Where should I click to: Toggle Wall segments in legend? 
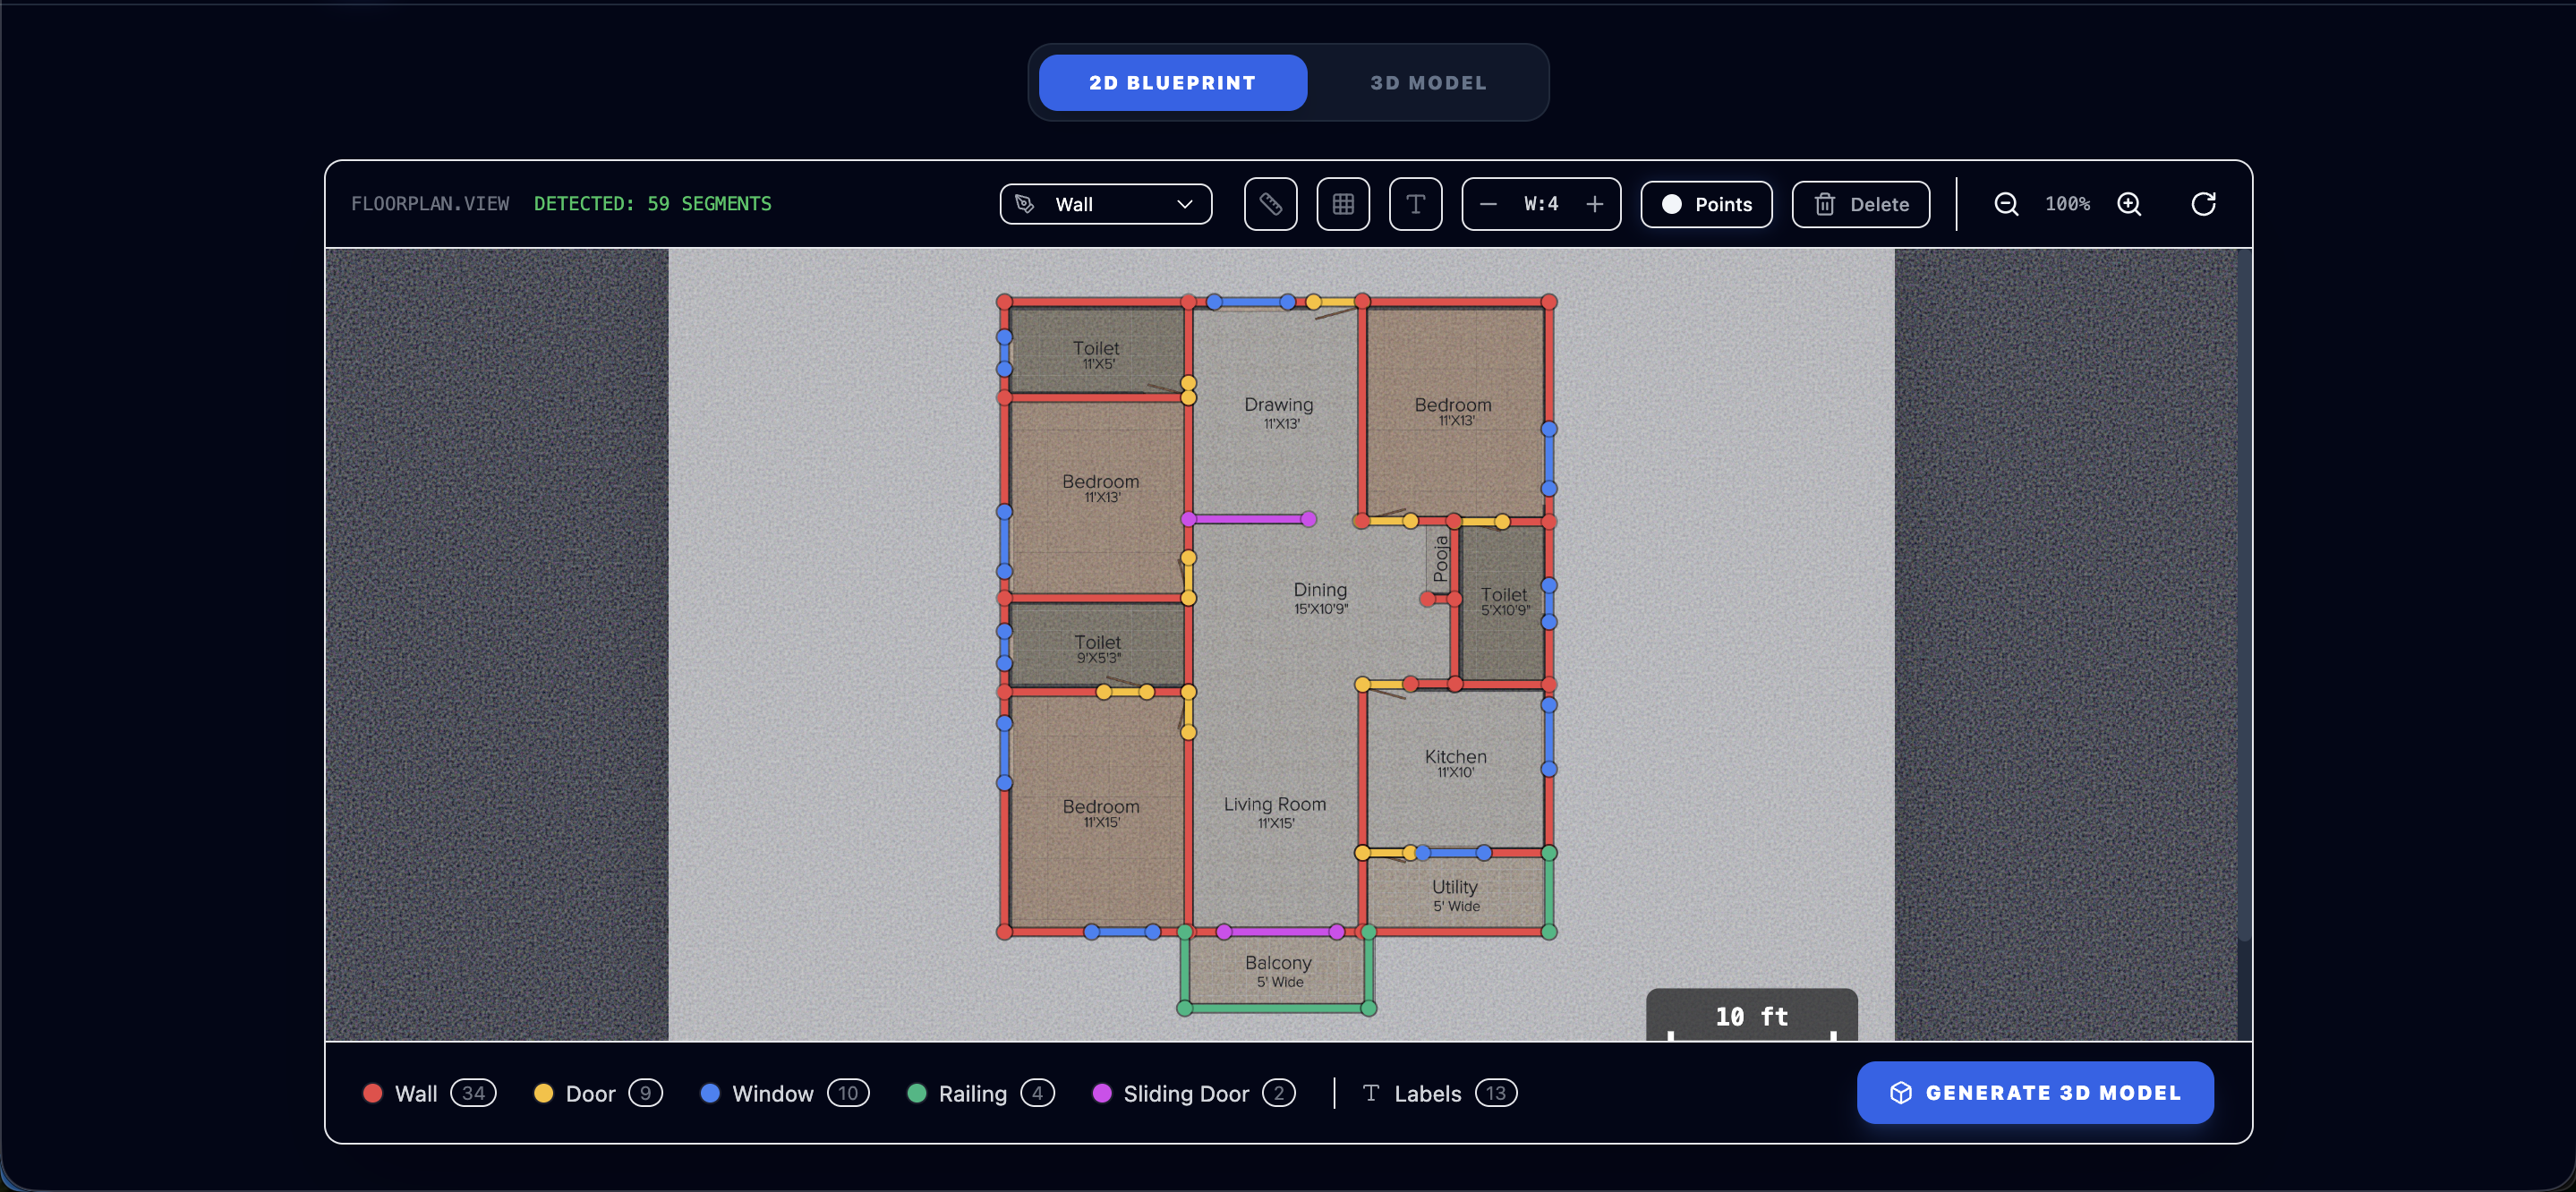416,1093
